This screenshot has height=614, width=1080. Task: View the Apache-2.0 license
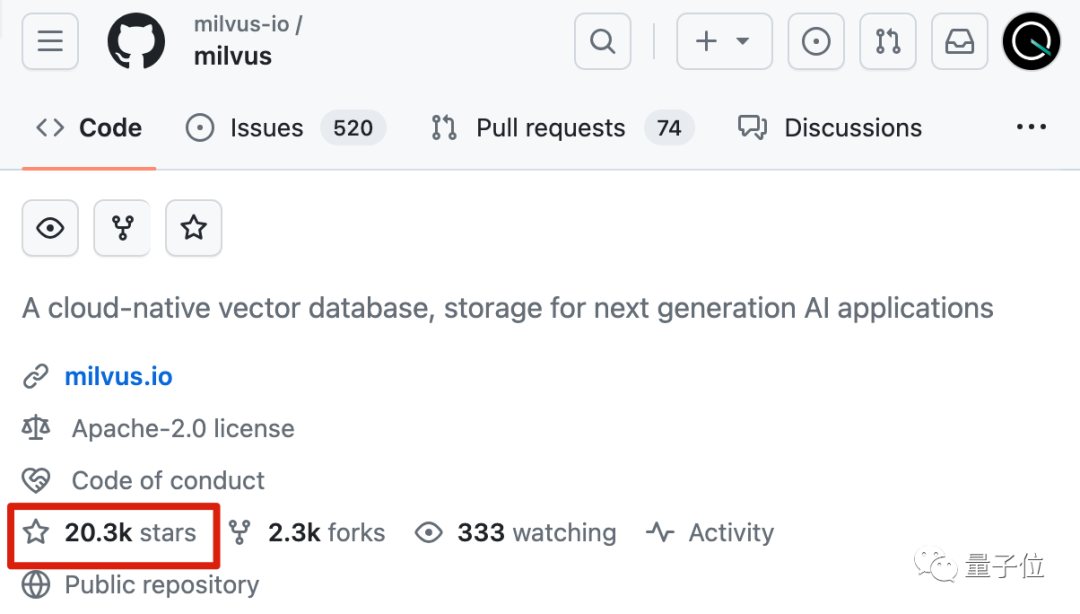pos(182,429)
